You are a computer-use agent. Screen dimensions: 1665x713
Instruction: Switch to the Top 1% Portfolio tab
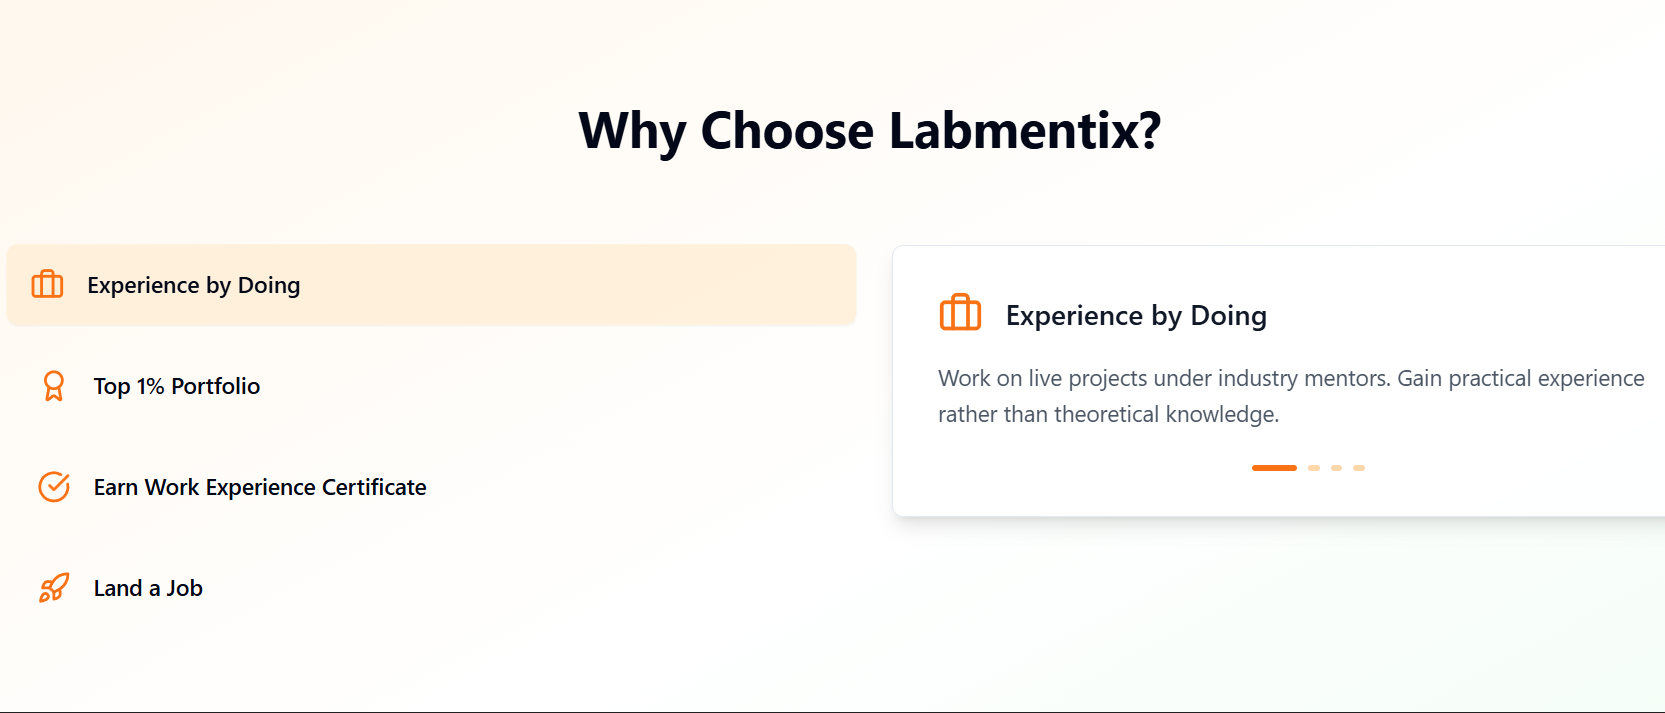176,387
